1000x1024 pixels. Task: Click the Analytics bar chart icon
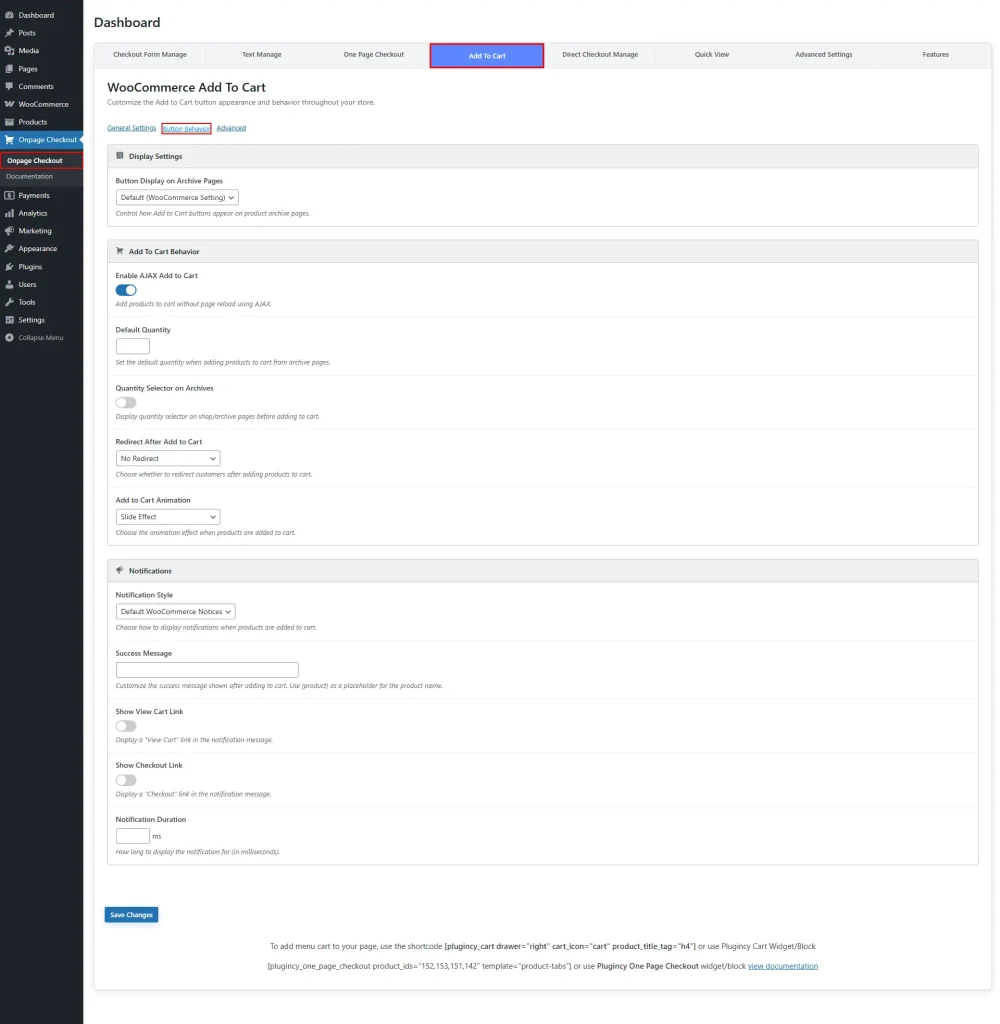(x=9, y=213)
